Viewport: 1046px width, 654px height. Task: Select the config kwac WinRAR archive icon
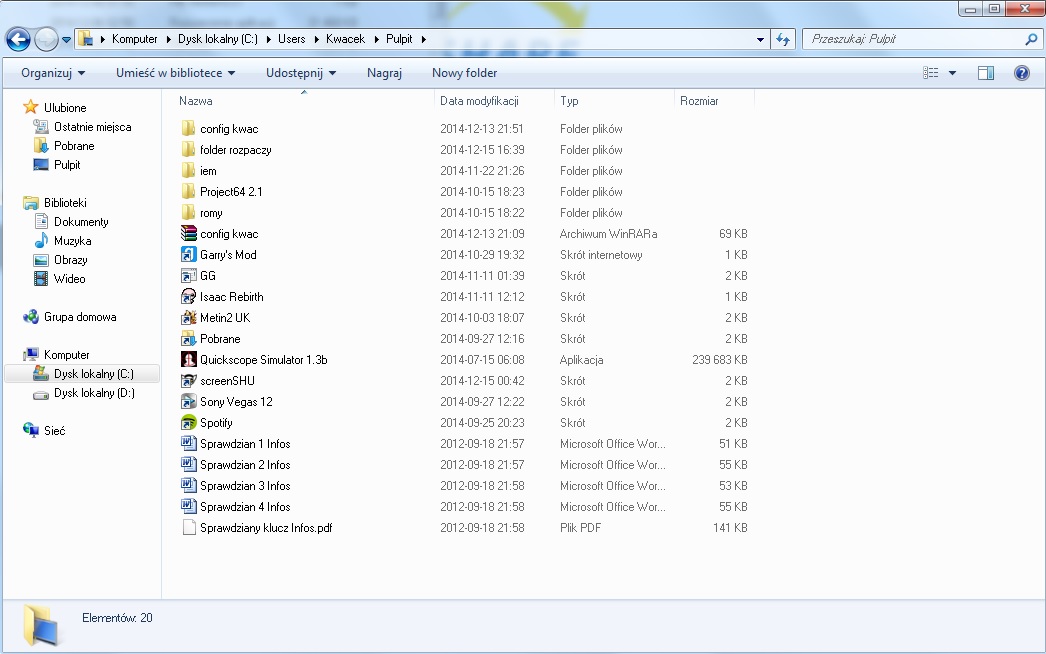point(189,233)
